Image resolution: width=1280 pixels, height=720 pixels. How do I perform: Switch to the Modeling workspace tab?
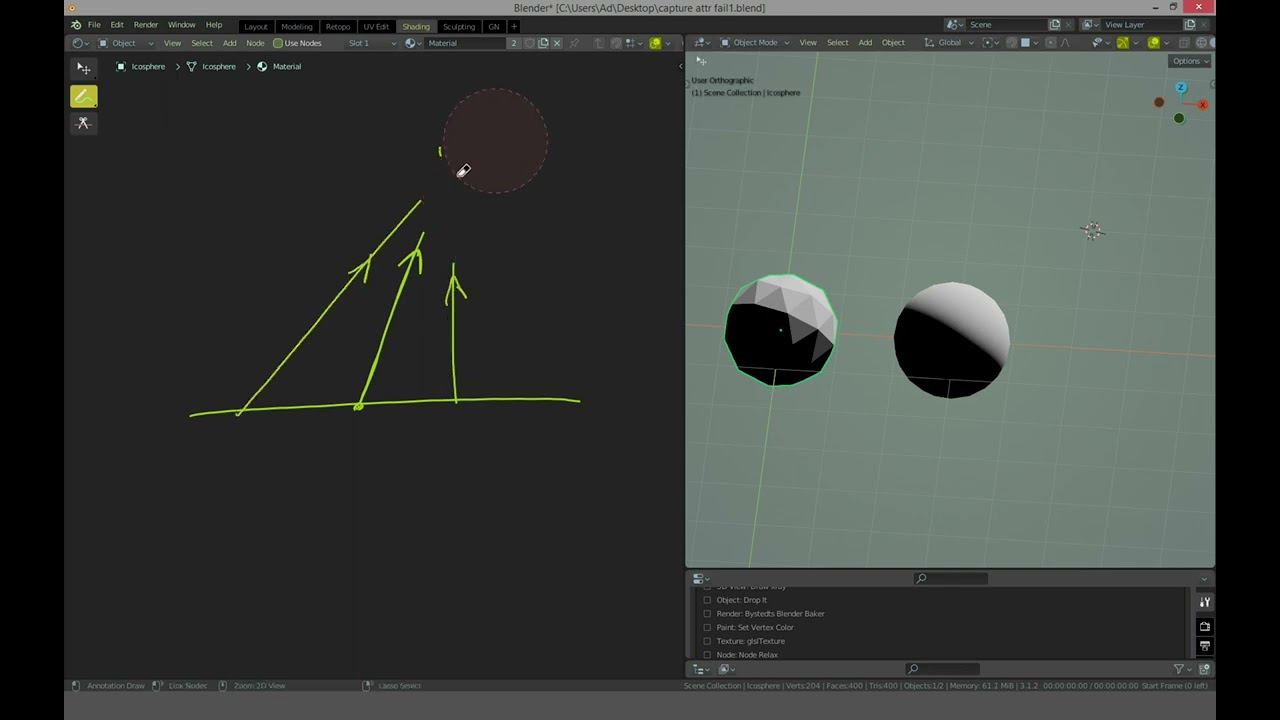point(297,26)
